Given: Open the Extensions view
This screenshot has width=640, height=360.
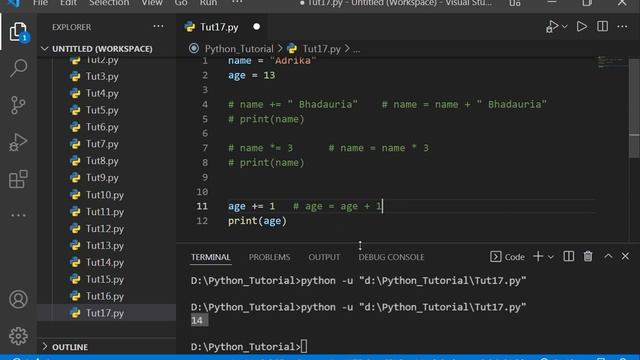Looking at the screenshot, I should [x=18, y=179].
